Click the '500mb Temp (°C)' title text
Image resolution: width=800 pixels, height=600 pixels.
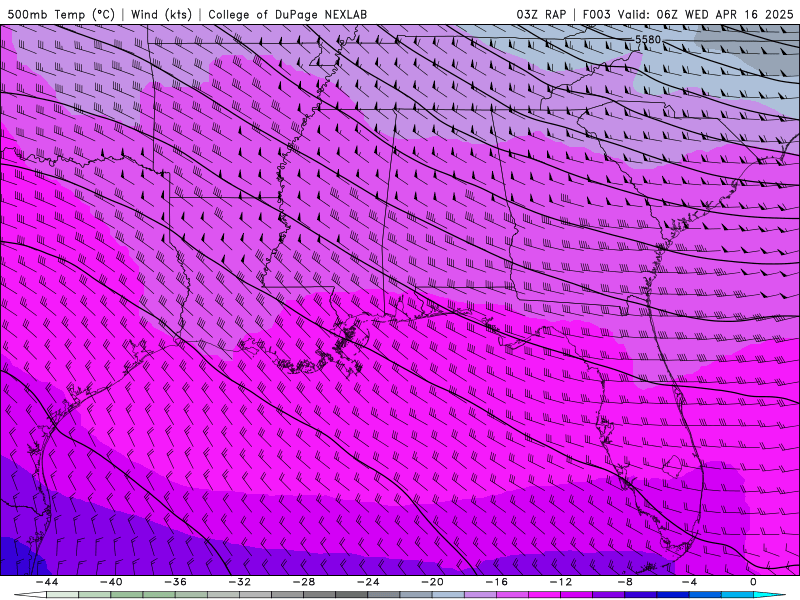click(x=61, y=14)
